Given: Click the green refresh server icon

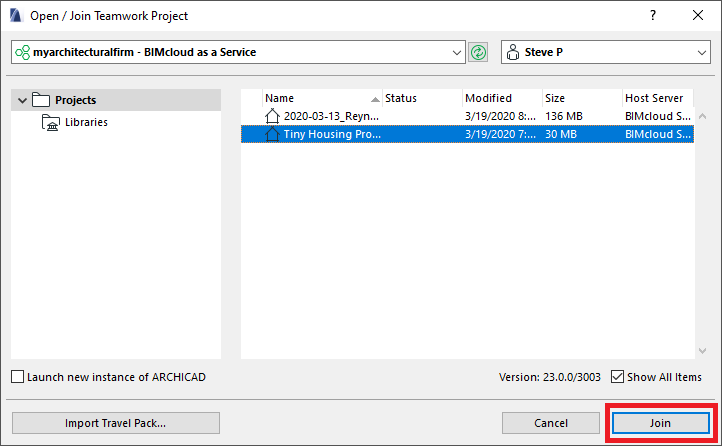Looking at the screenshot, I should coord(478,52).
